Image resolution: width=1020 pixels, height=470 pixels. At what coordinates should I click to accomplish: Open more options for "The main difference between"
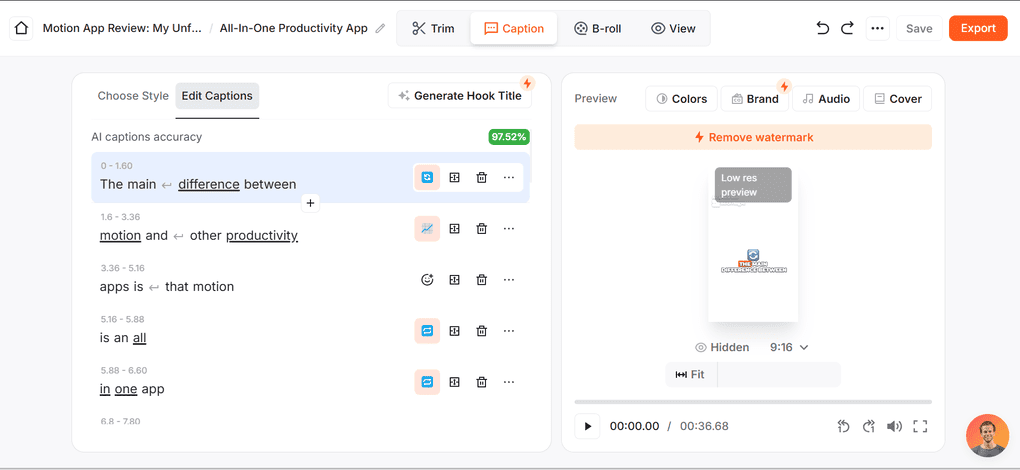tap(509, 177)
